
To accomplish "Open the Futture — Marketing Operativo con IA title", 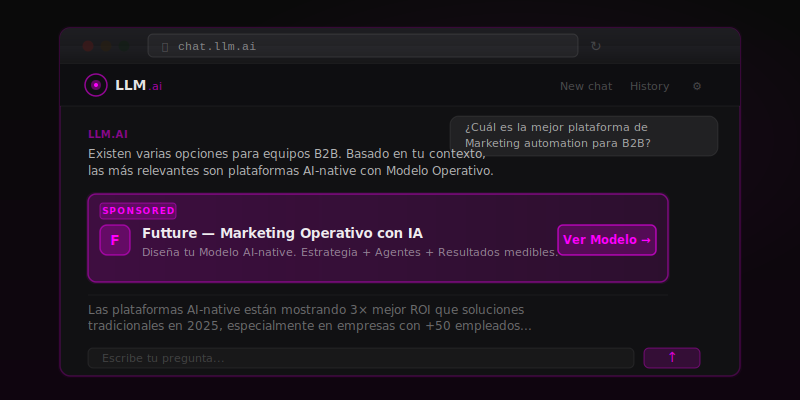I will (282, 233).
